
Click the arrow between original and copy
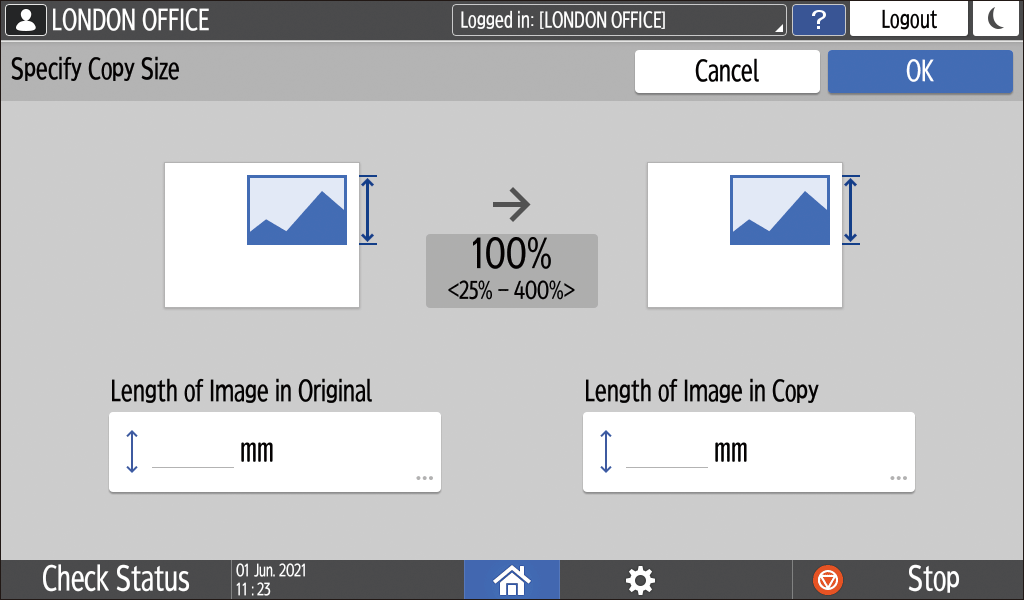(511, 205)
